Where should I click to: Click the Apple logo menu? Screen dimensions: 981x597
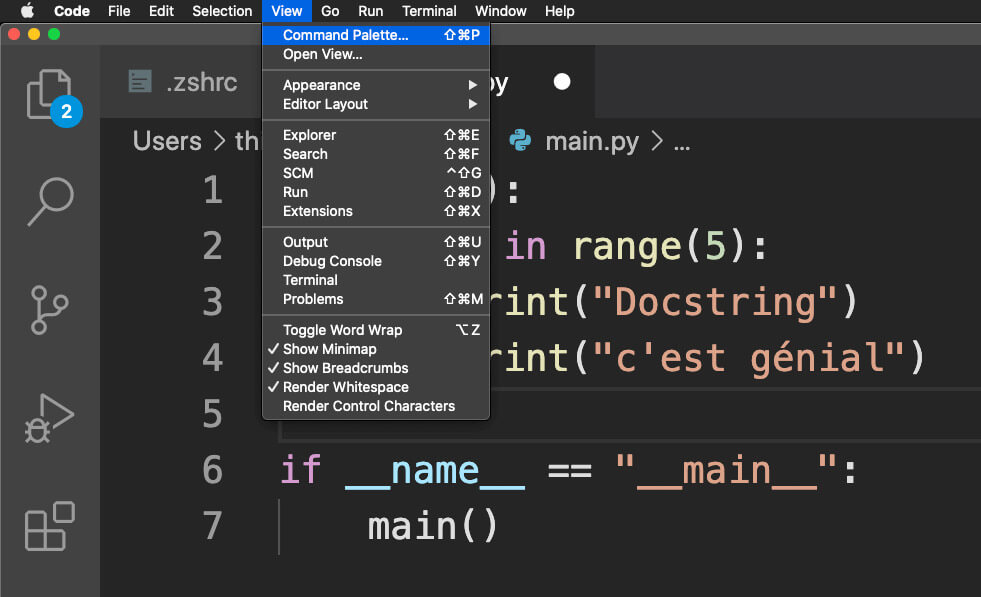click(27, 11)
